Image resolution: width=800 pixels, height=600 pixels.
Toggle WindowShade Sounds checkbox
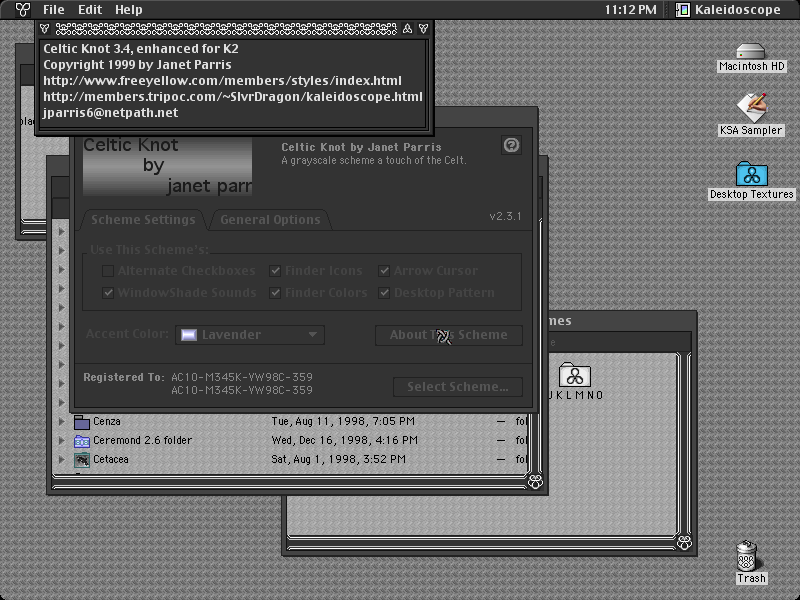[108, 293]
